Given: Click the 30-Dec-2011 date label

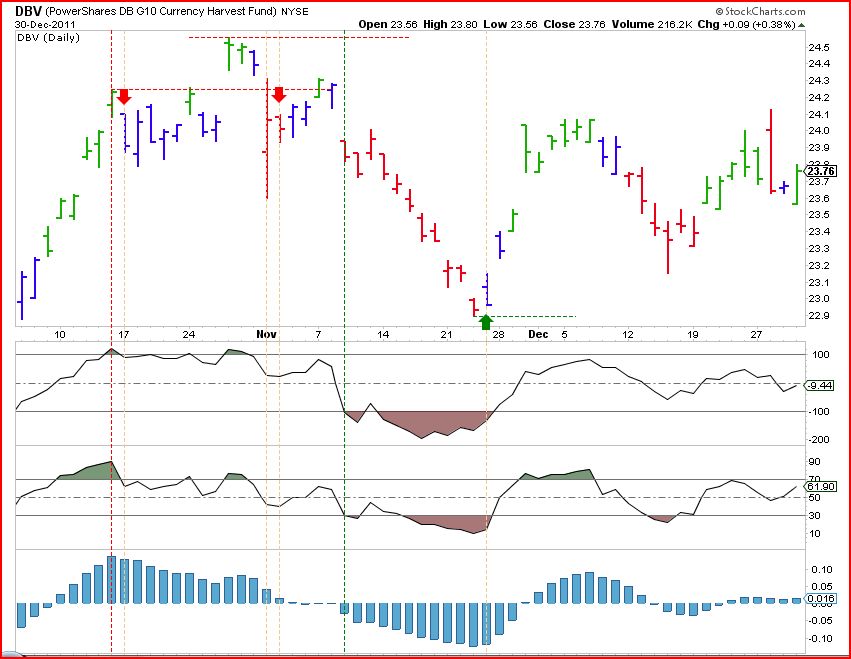Looking at the screenshot, I should (x=45, y=24).
